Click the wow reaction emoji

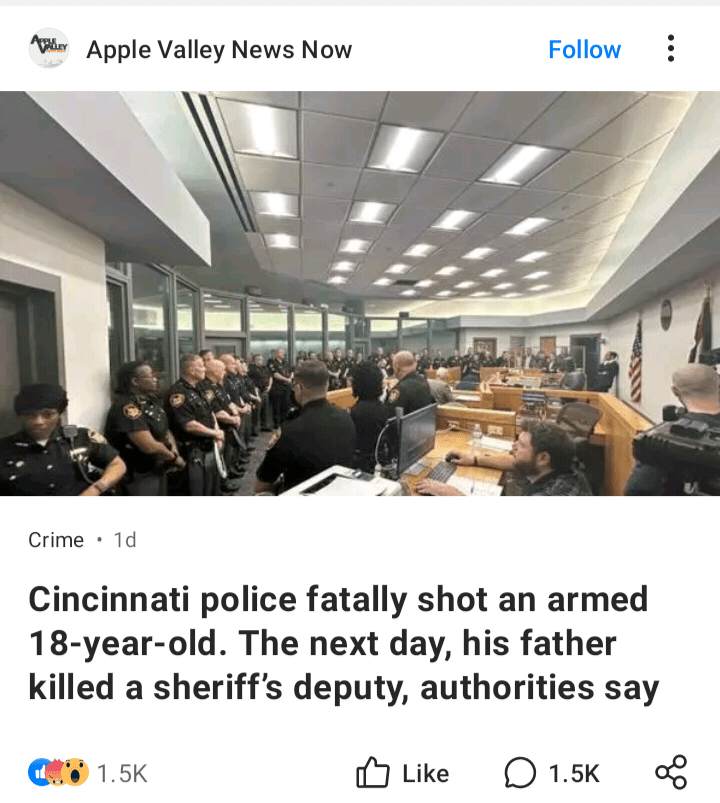[75, 772]
